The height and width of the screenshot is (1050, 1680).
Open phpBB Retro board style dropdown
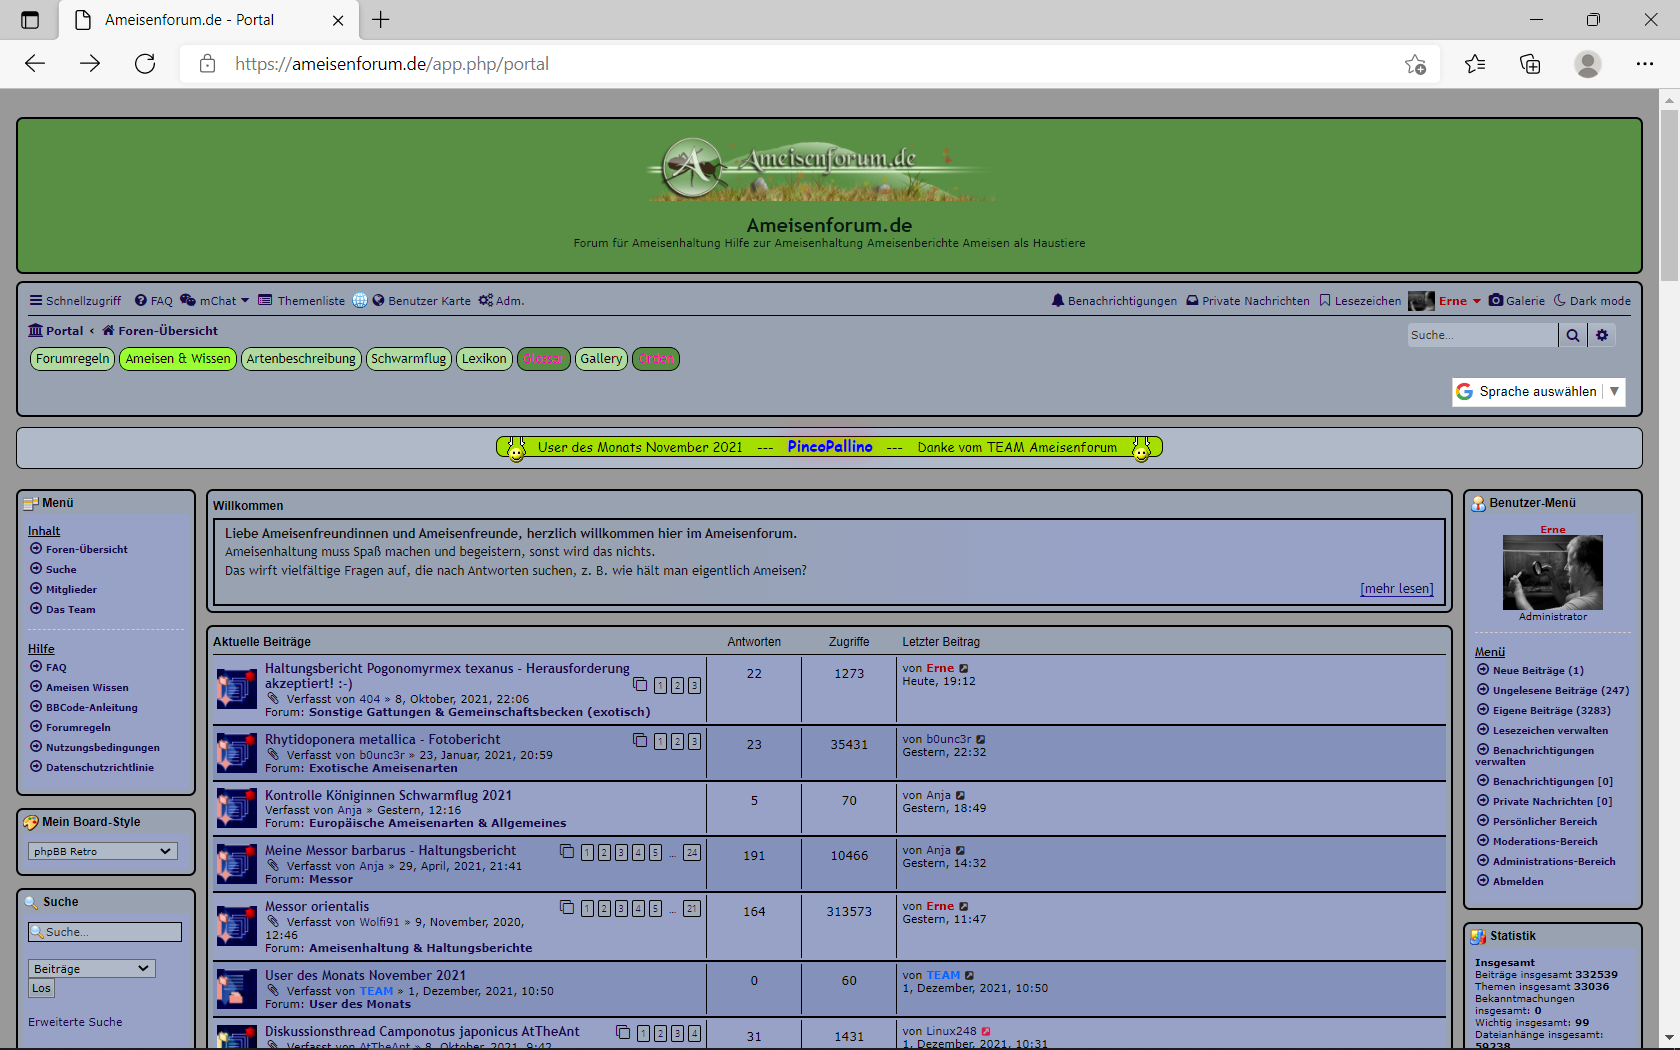coord(103,851)
